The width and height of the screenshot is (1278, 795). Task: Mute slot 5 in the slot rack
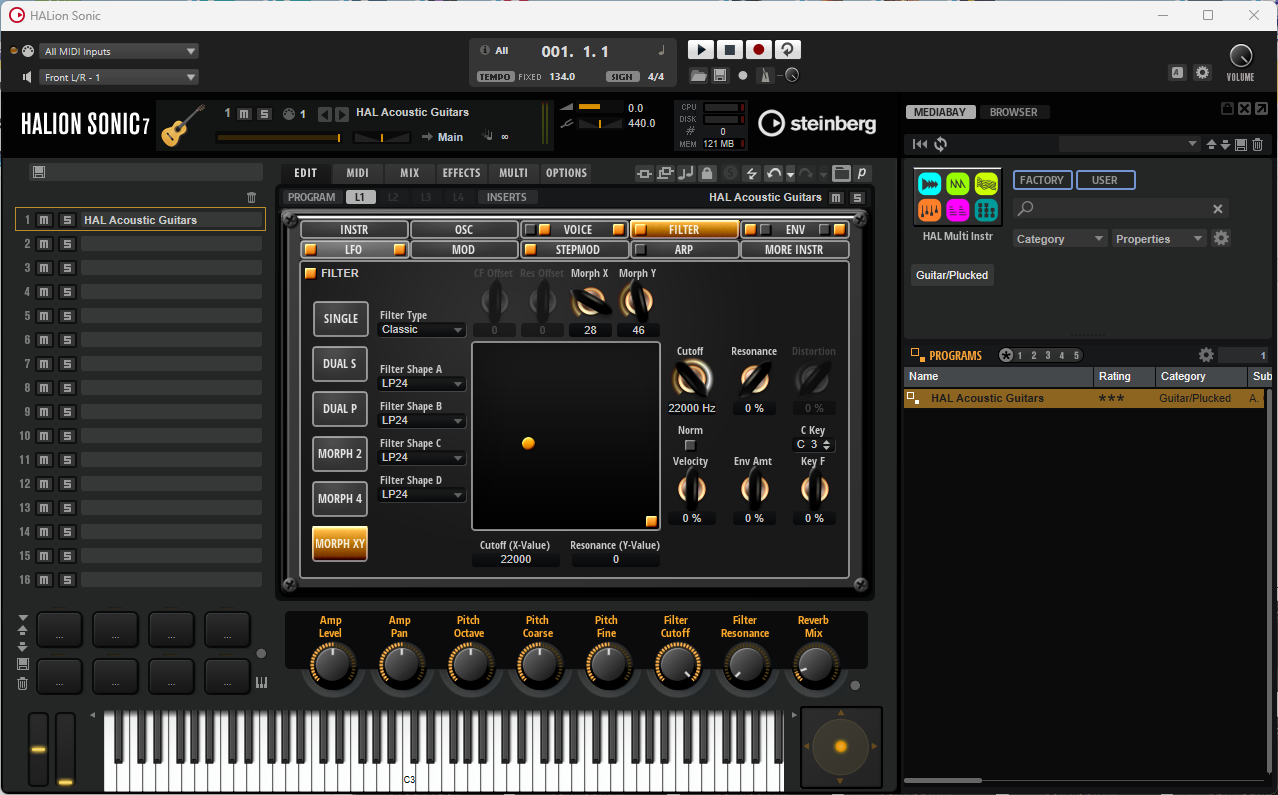click(45, 316)
